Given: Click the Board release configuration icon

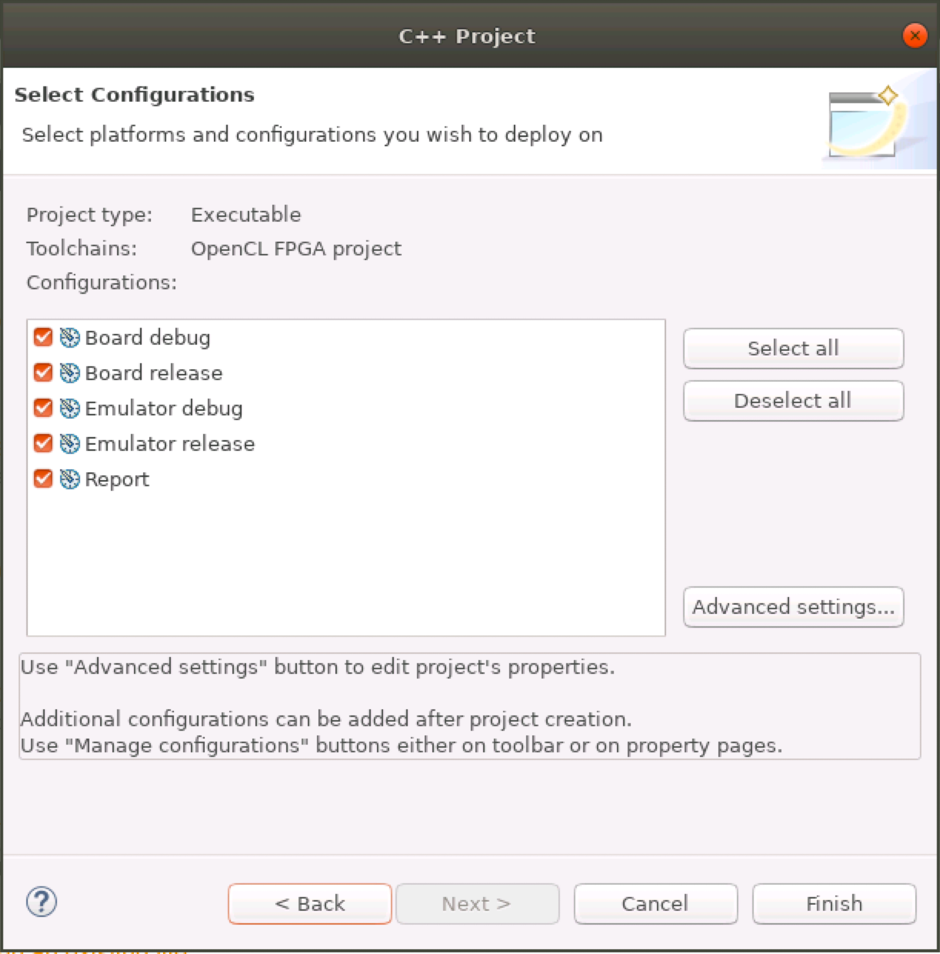Looking at the screenshot, I should tap(69, 373).
